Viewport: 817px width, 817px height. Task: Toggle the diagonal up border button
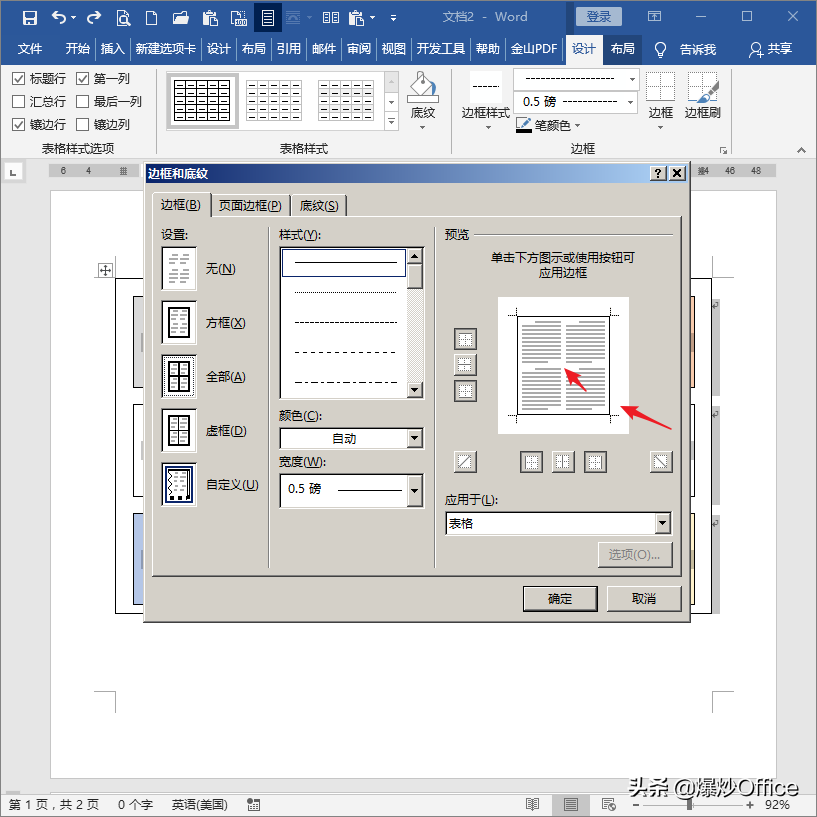[x=465, y=462]
